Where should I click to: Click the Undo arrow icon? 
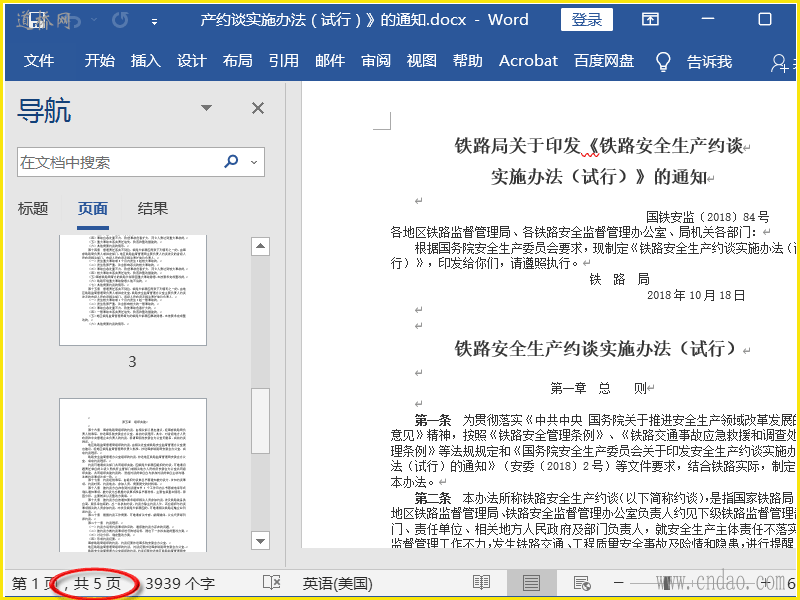[x=74, y=20]
